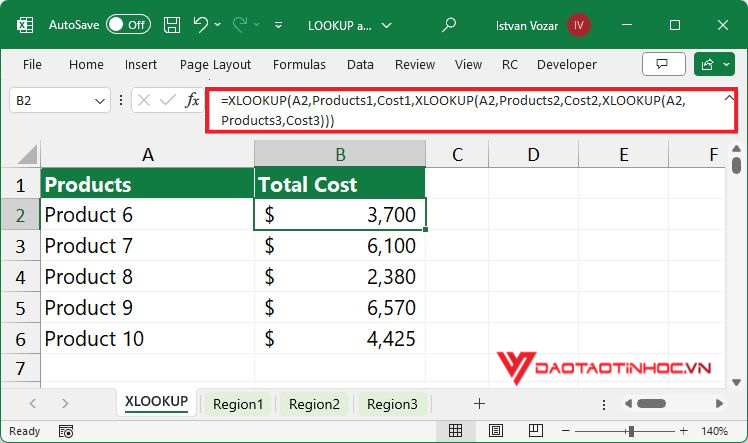Image resolution: width=748 pixels, height=443 pixels.
Task: Click the Istvan Vozar account name
Action: [527, 26]
